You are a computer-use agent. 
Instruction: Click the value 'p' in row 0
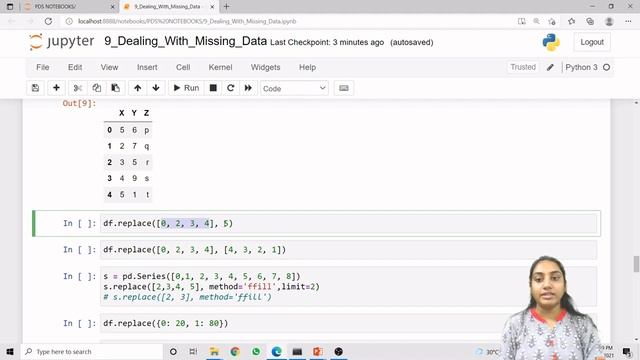(147, 130)
